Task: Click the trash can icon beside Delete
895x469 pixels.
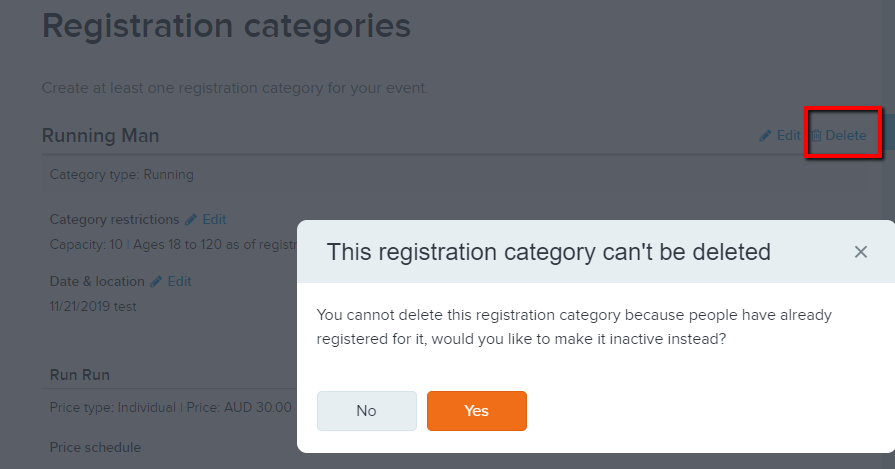Action: pyautogui.click(x=816, y=135)
